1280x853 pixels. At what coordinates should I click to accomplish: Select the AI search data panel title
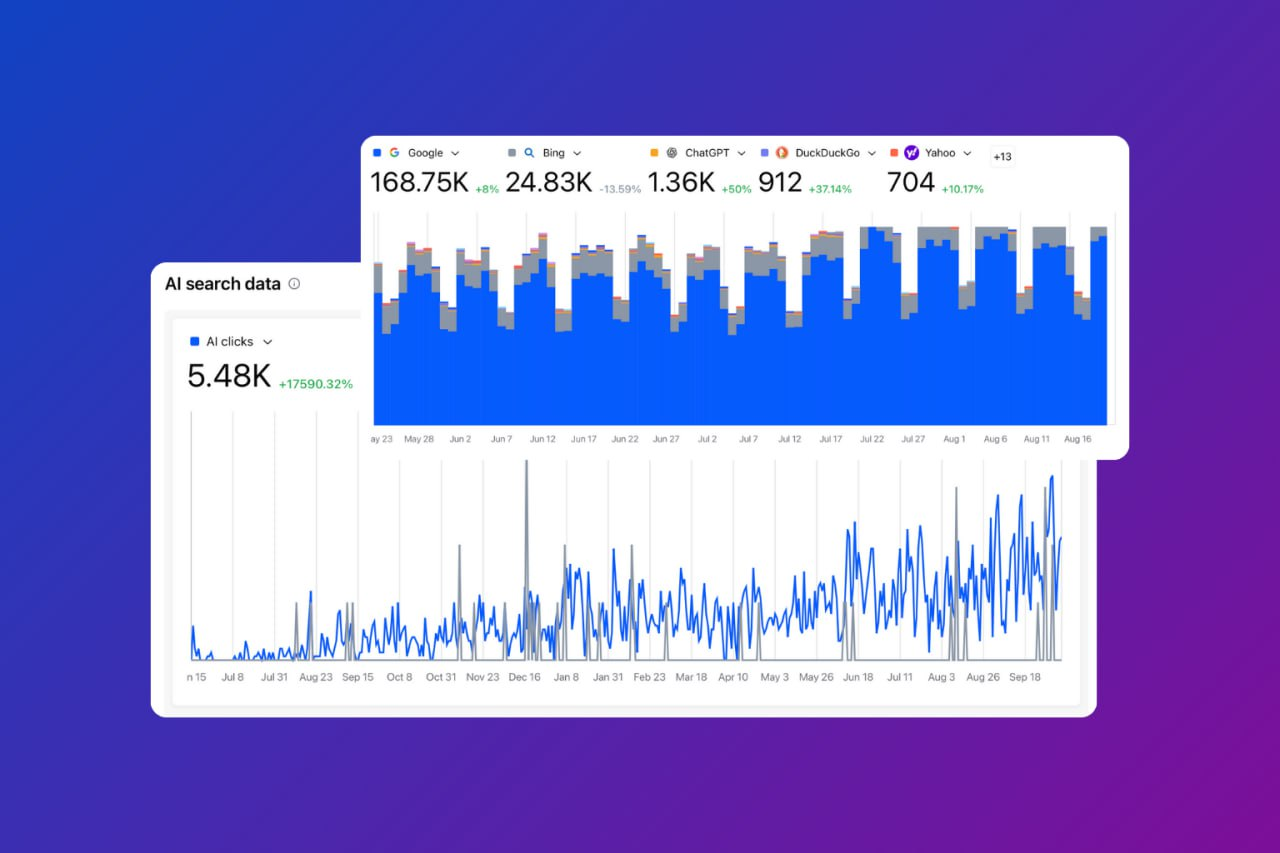point(222,283)
